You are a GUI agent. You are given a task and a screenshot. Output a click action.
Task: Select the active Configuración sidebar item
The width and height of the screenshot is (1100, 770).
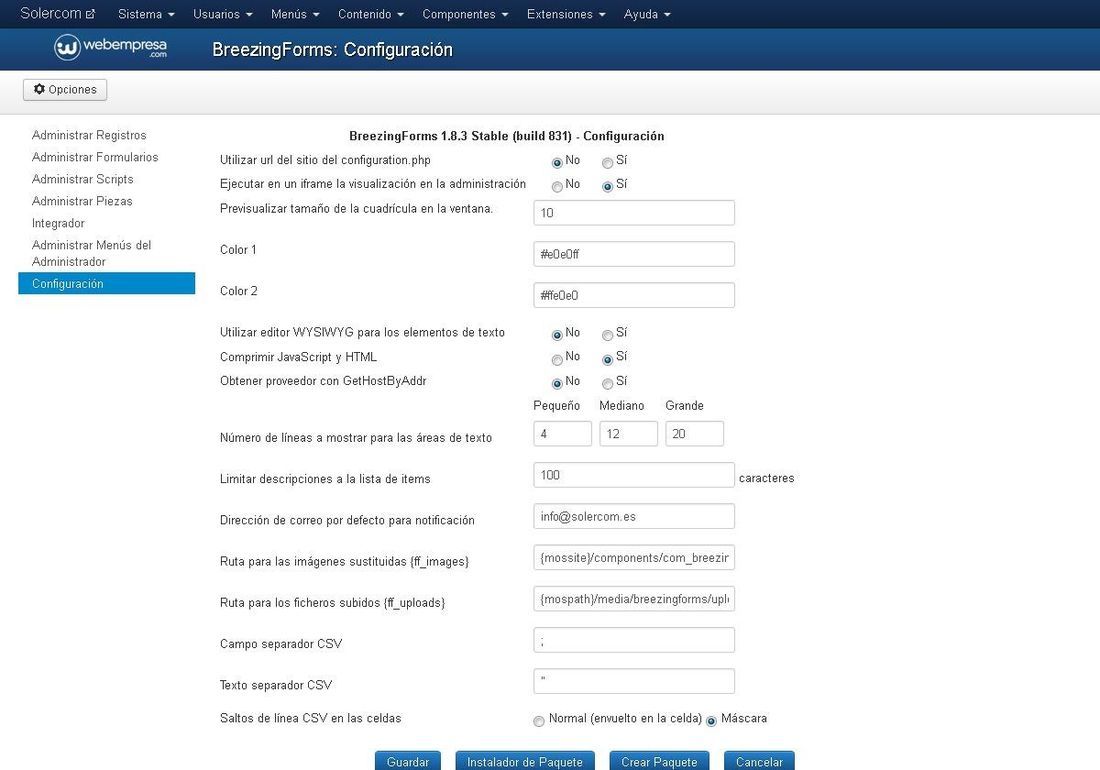click(107, 283)
